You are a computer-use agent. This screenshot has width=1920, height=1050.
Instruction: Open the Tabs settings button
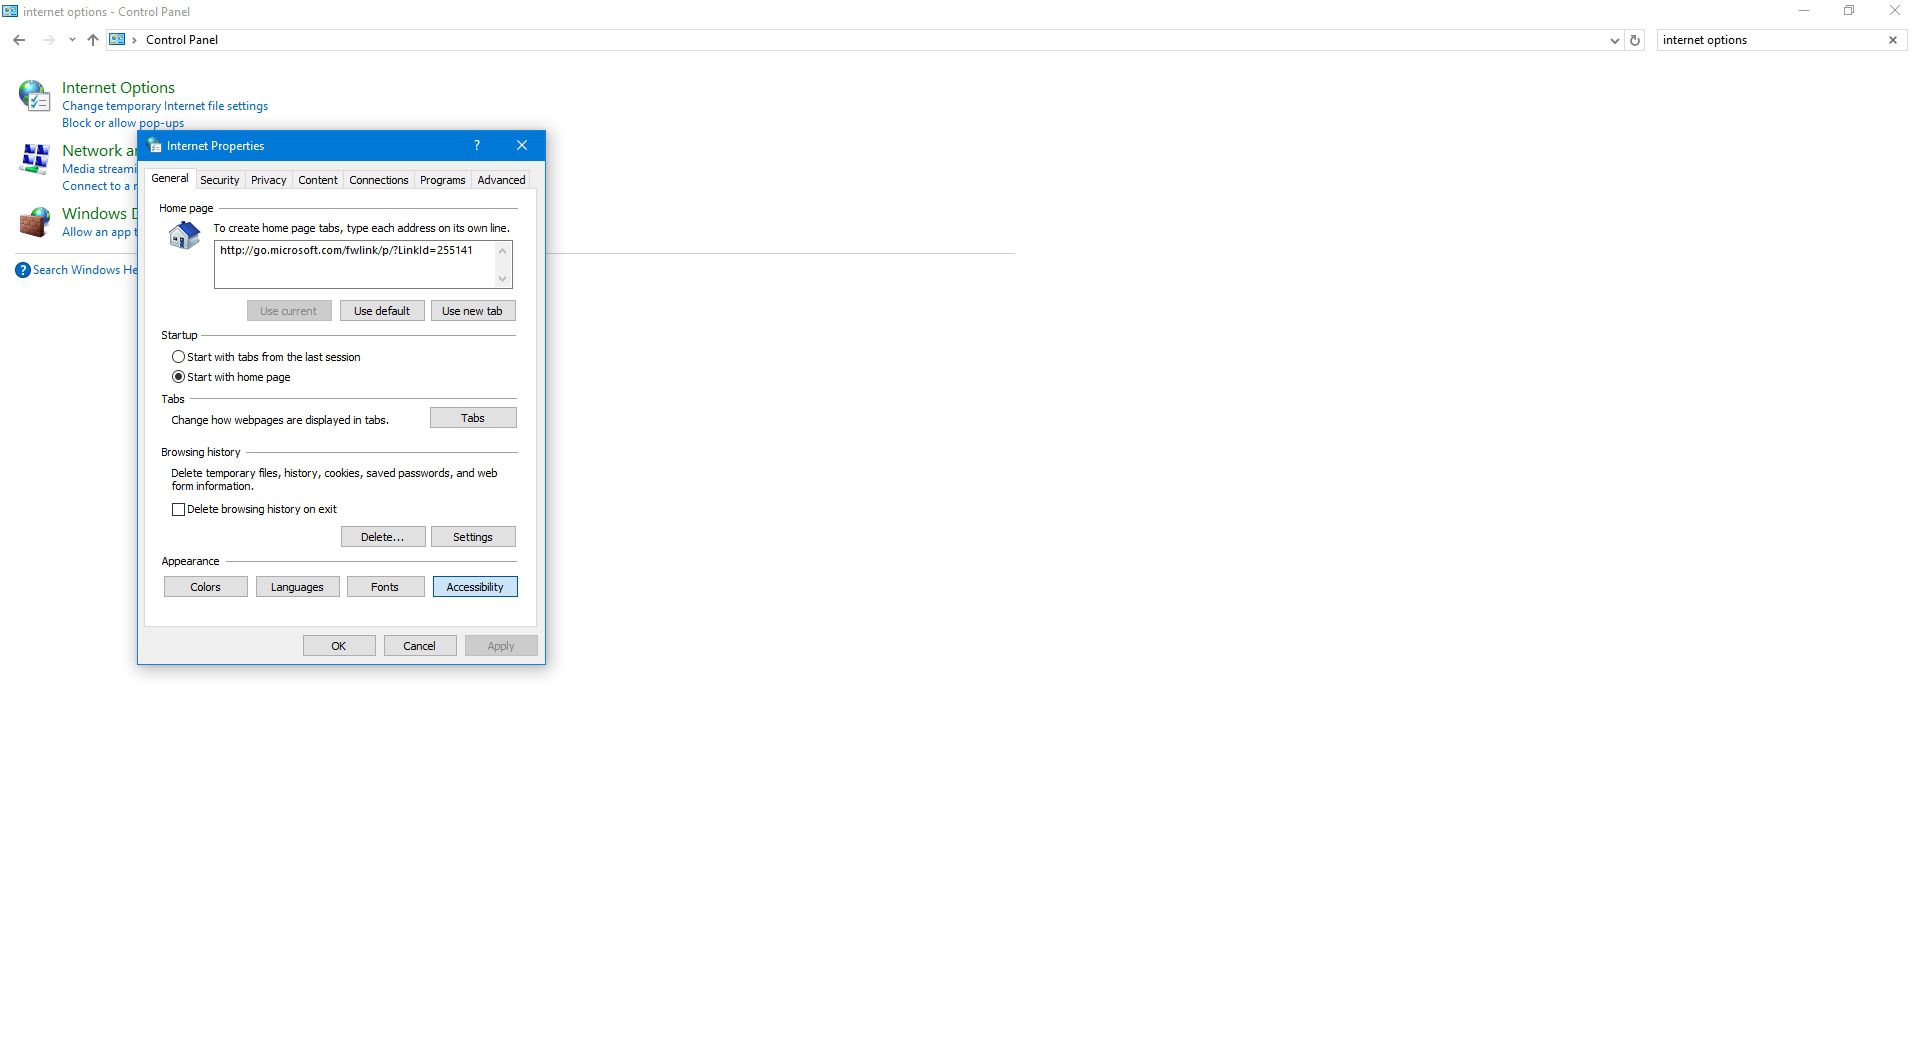[x=473, y=418]
